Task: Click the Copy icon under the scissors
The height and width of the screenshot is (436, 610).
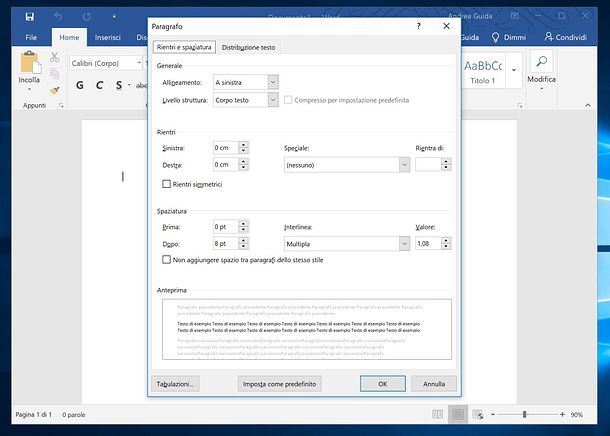Action: click(x=54, y=74)
